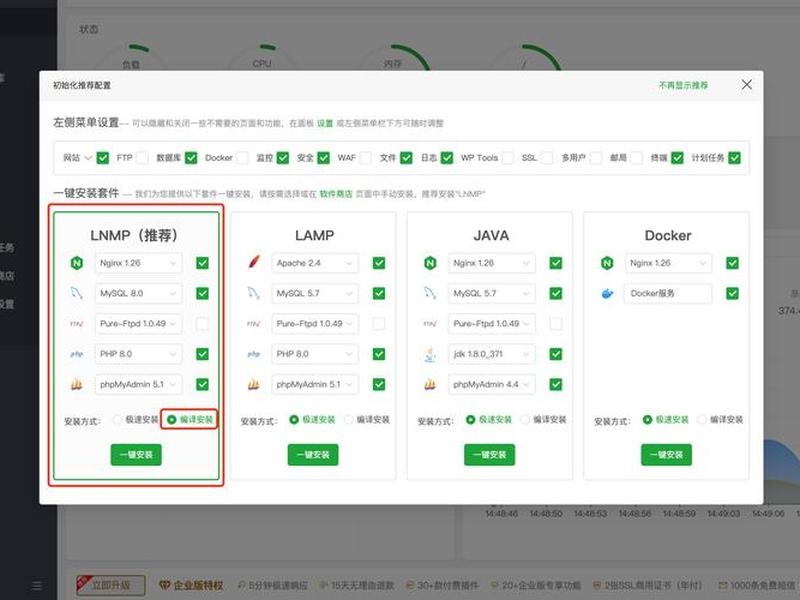The image size is (800, 600).
Task: Click 一键安装 button for JAVA
Action: point(489,455)
